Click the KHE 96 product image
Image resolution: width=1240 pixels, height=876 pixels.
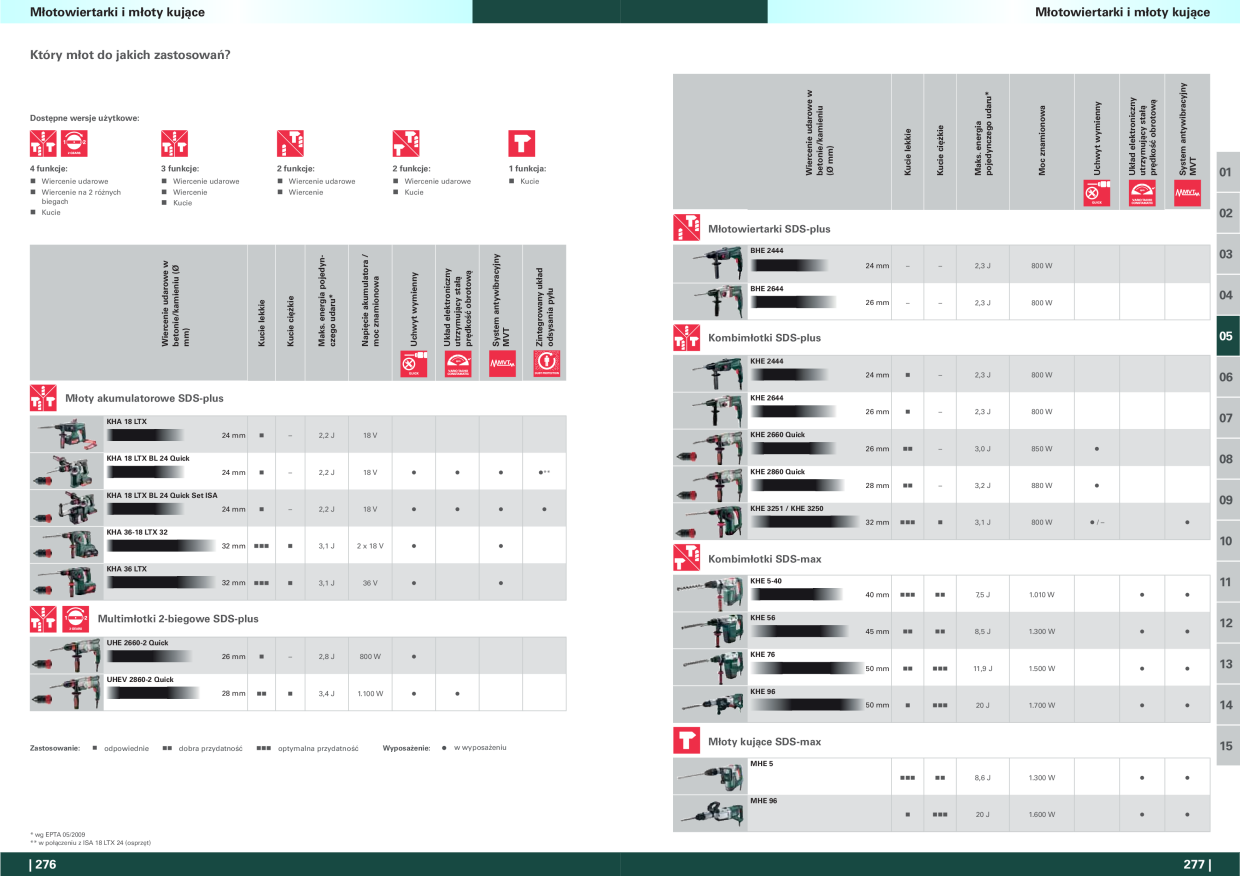point(708,704)
